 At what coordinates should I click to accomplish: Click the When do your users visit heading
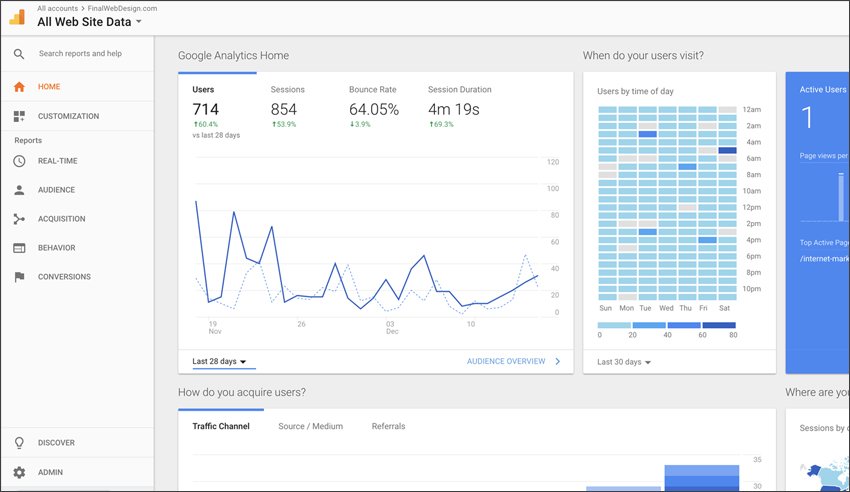pyautogui.click(x=643, y=55)
